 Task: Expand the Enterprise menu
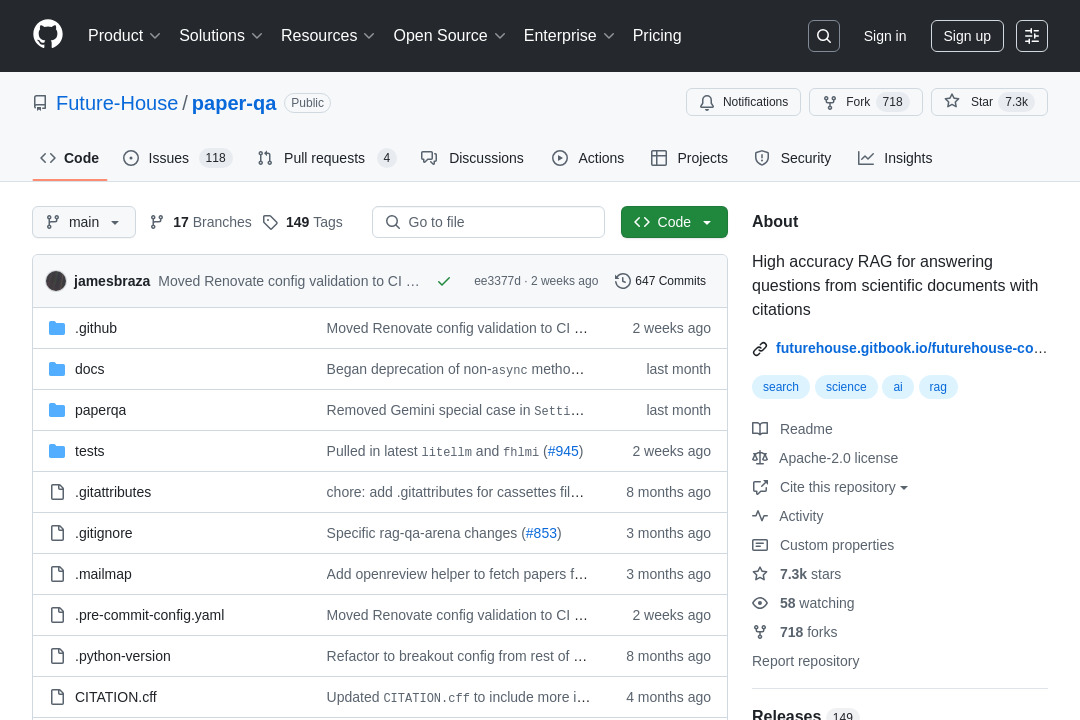click(x=569, y=36)
